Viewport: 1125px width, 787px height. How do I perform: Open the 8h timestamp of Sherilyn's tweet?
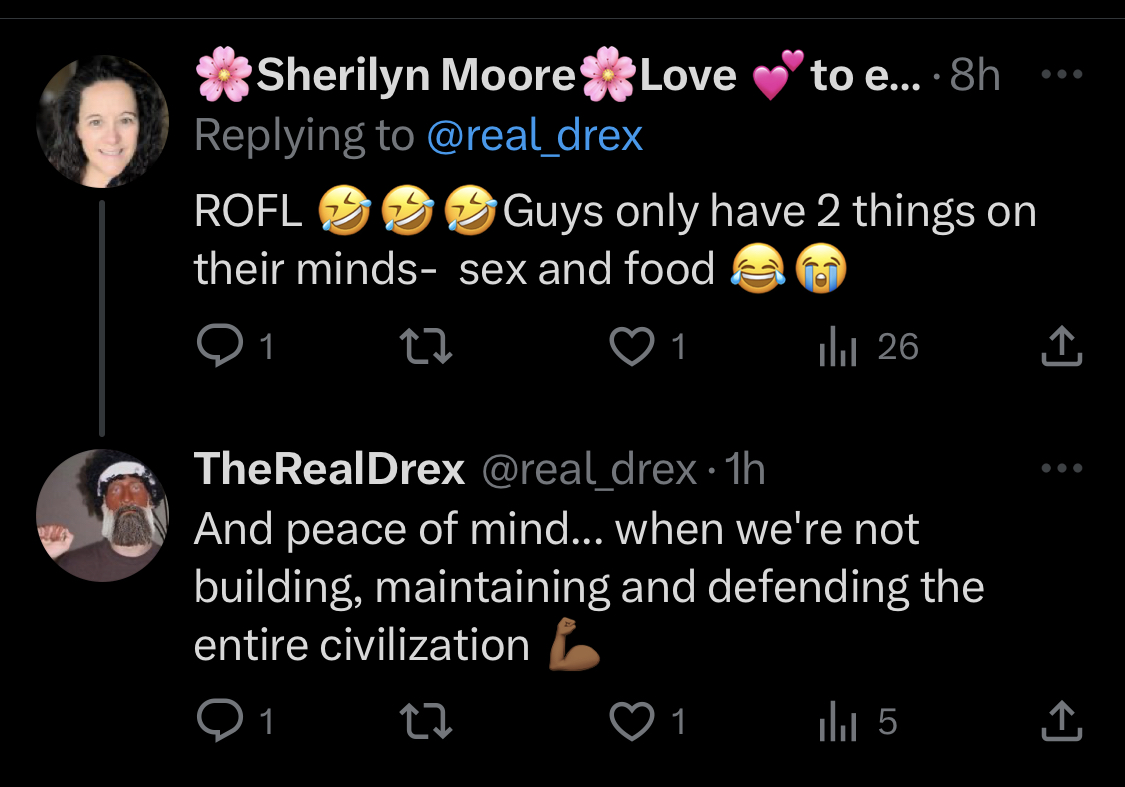pos(974,75)
